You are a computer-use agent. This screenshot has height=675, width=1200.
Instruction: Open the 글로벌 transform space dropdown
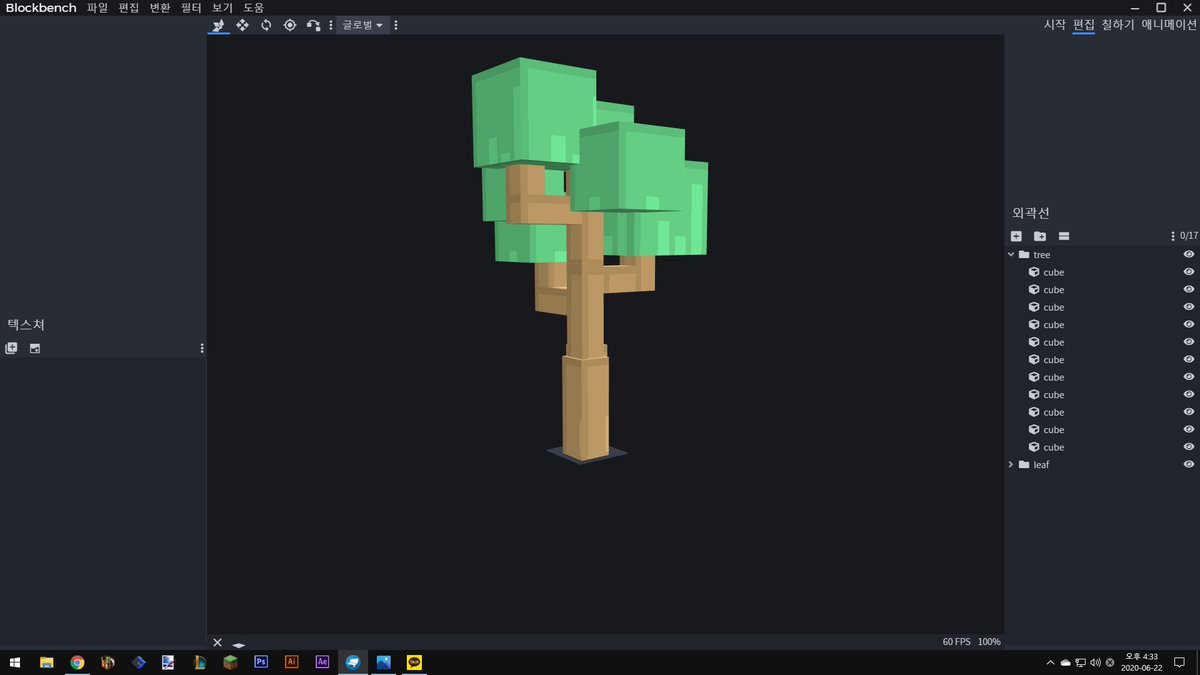(362, 25)
